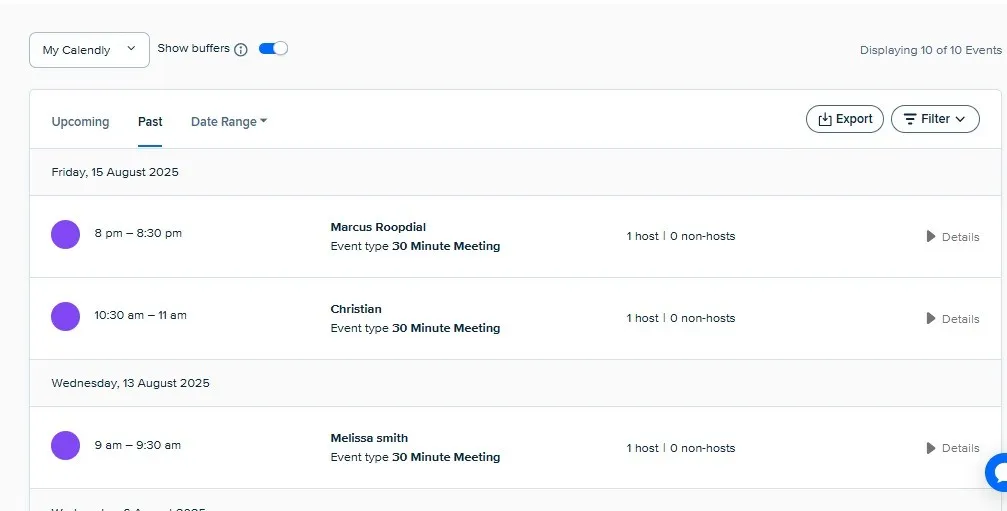Expand Details for Marcus Roopdial meeting
1007x511 pixels.
tap(952, 237)
